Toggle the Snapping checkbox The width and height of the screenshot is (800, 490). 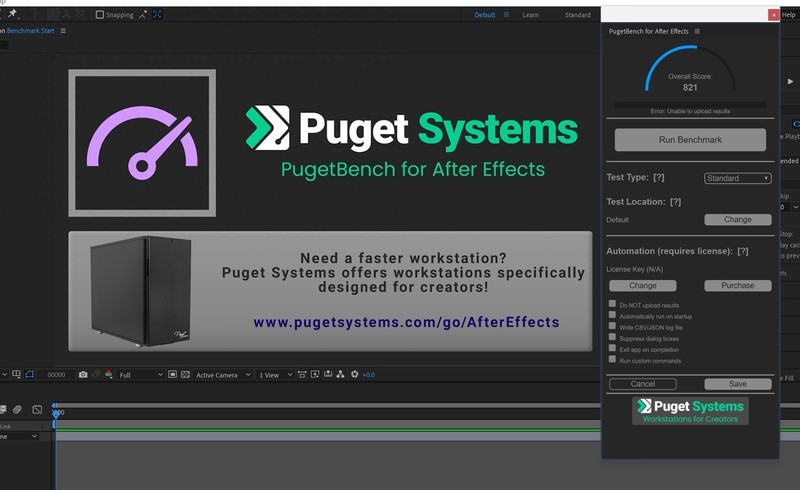click(x=100, y=15)
